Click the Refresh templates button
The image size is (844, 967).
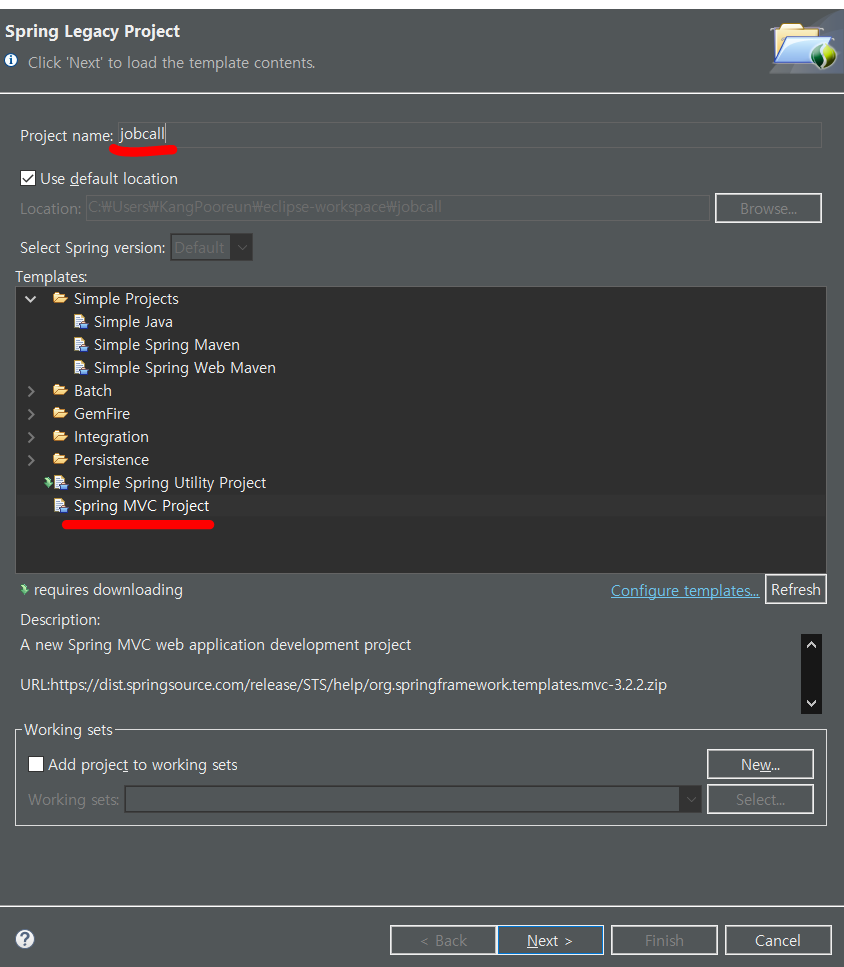[795, 590]
